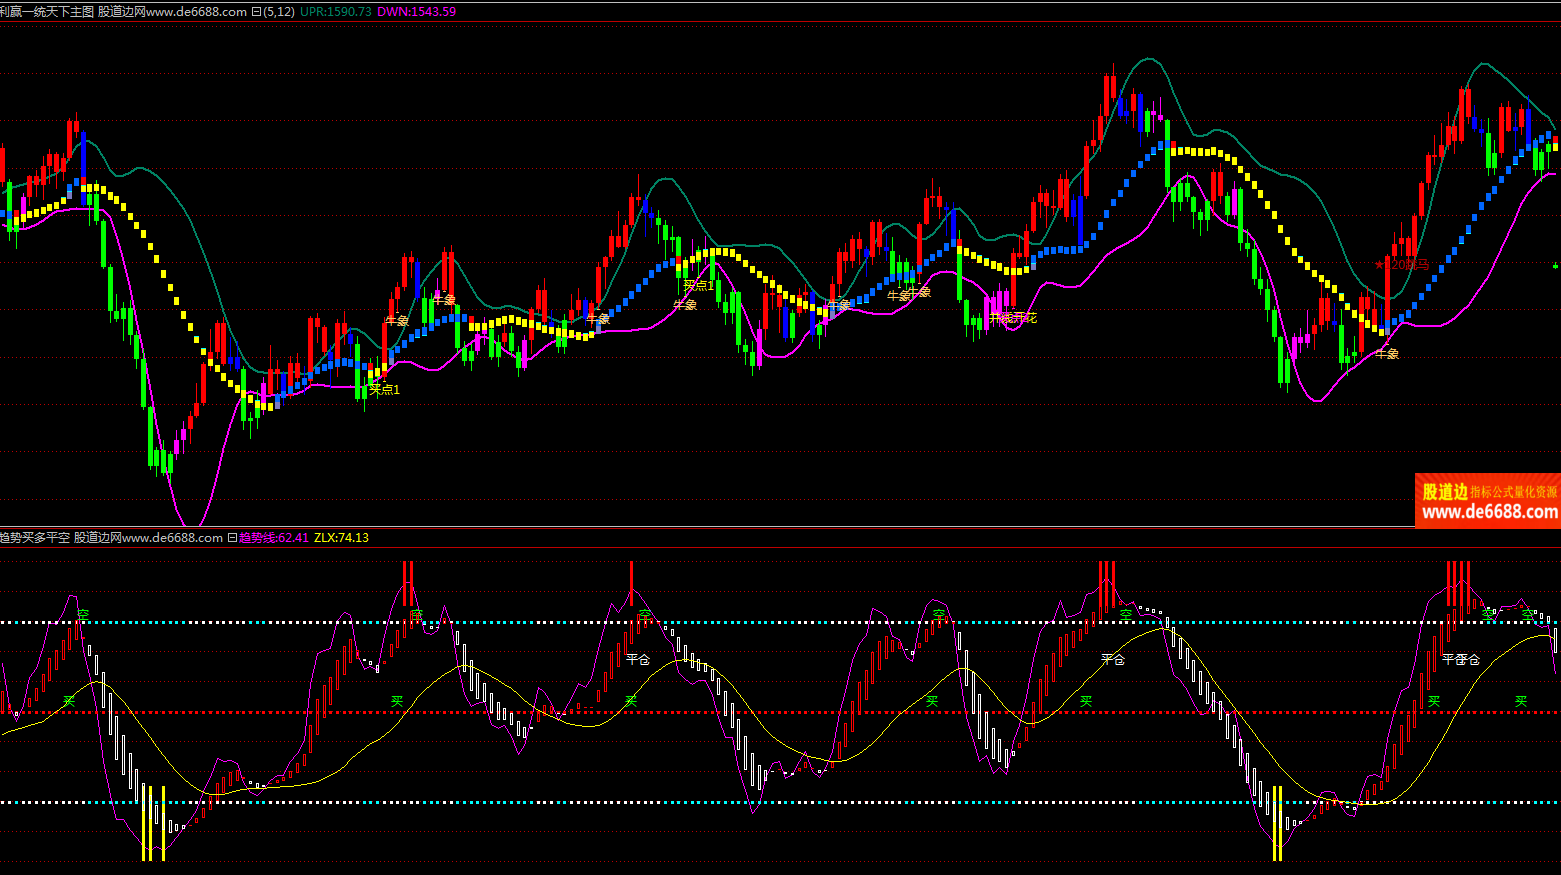Screen dimensions: 1561x875
Task: Click the 买点1 marker near the chart's left low
Action: tap(384, 389)
